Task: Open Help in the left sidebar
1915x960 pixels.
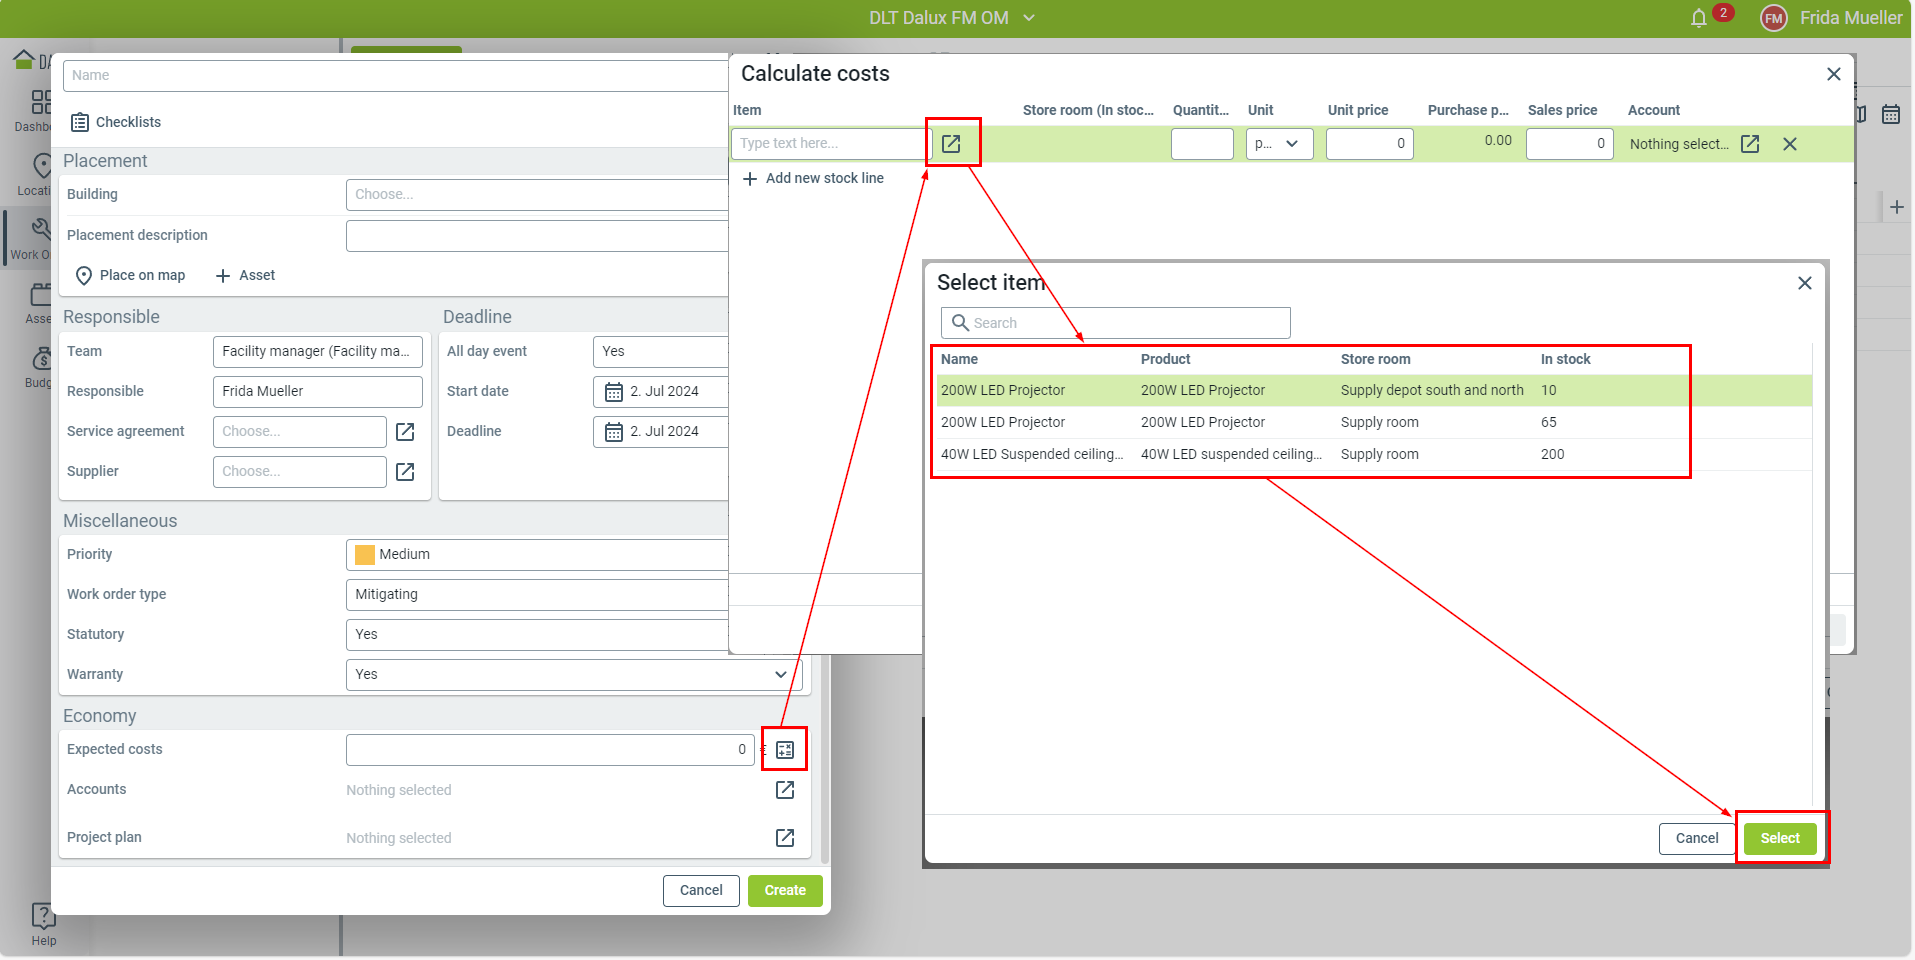Action: coord(43,923)
